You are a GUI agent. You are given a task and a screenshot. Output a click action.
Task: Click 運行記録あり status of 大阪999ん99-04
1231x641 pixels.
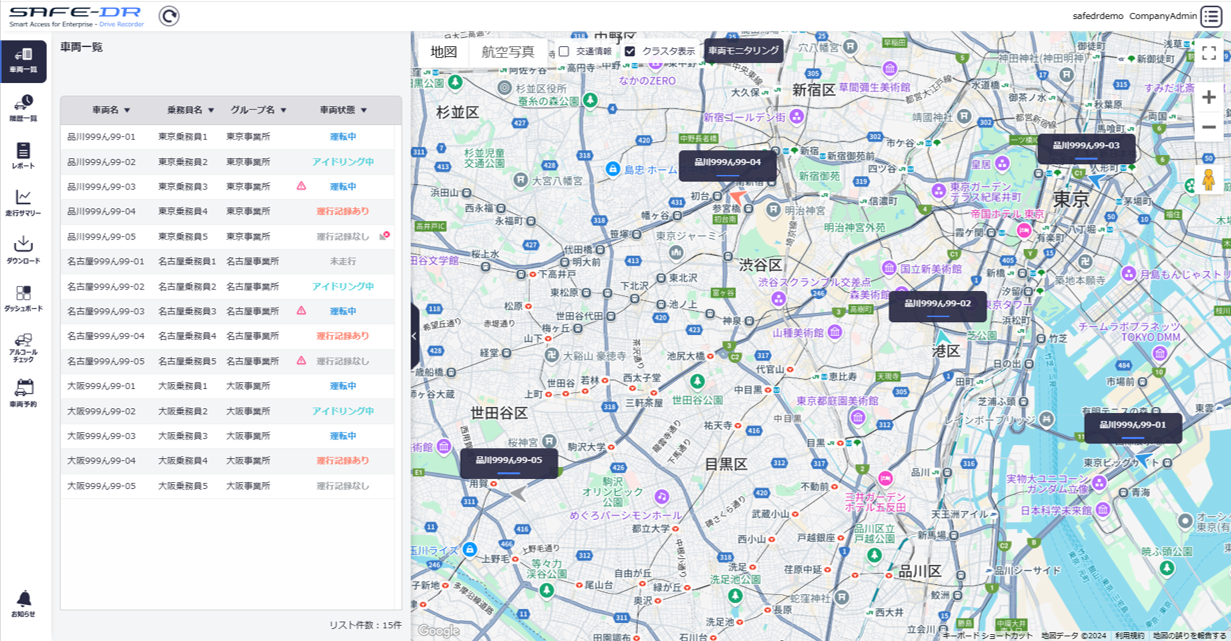click(343, 461)
